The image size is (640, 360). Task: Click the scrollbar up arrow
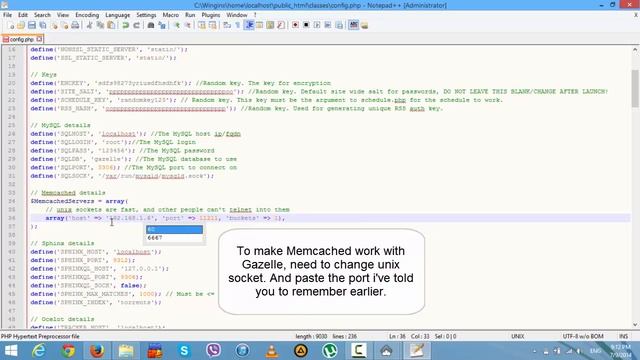pos(635,49)
